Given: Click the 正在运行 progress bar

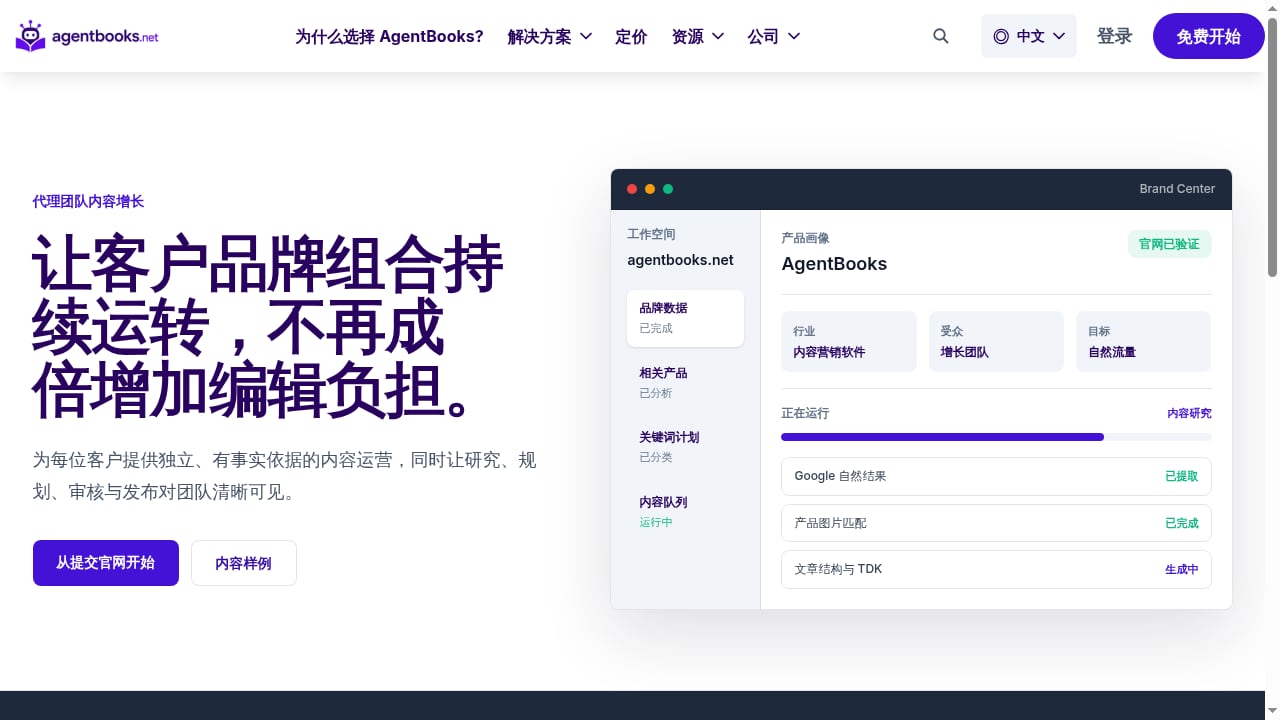Looking at the screenshot, I should (996, 437).
